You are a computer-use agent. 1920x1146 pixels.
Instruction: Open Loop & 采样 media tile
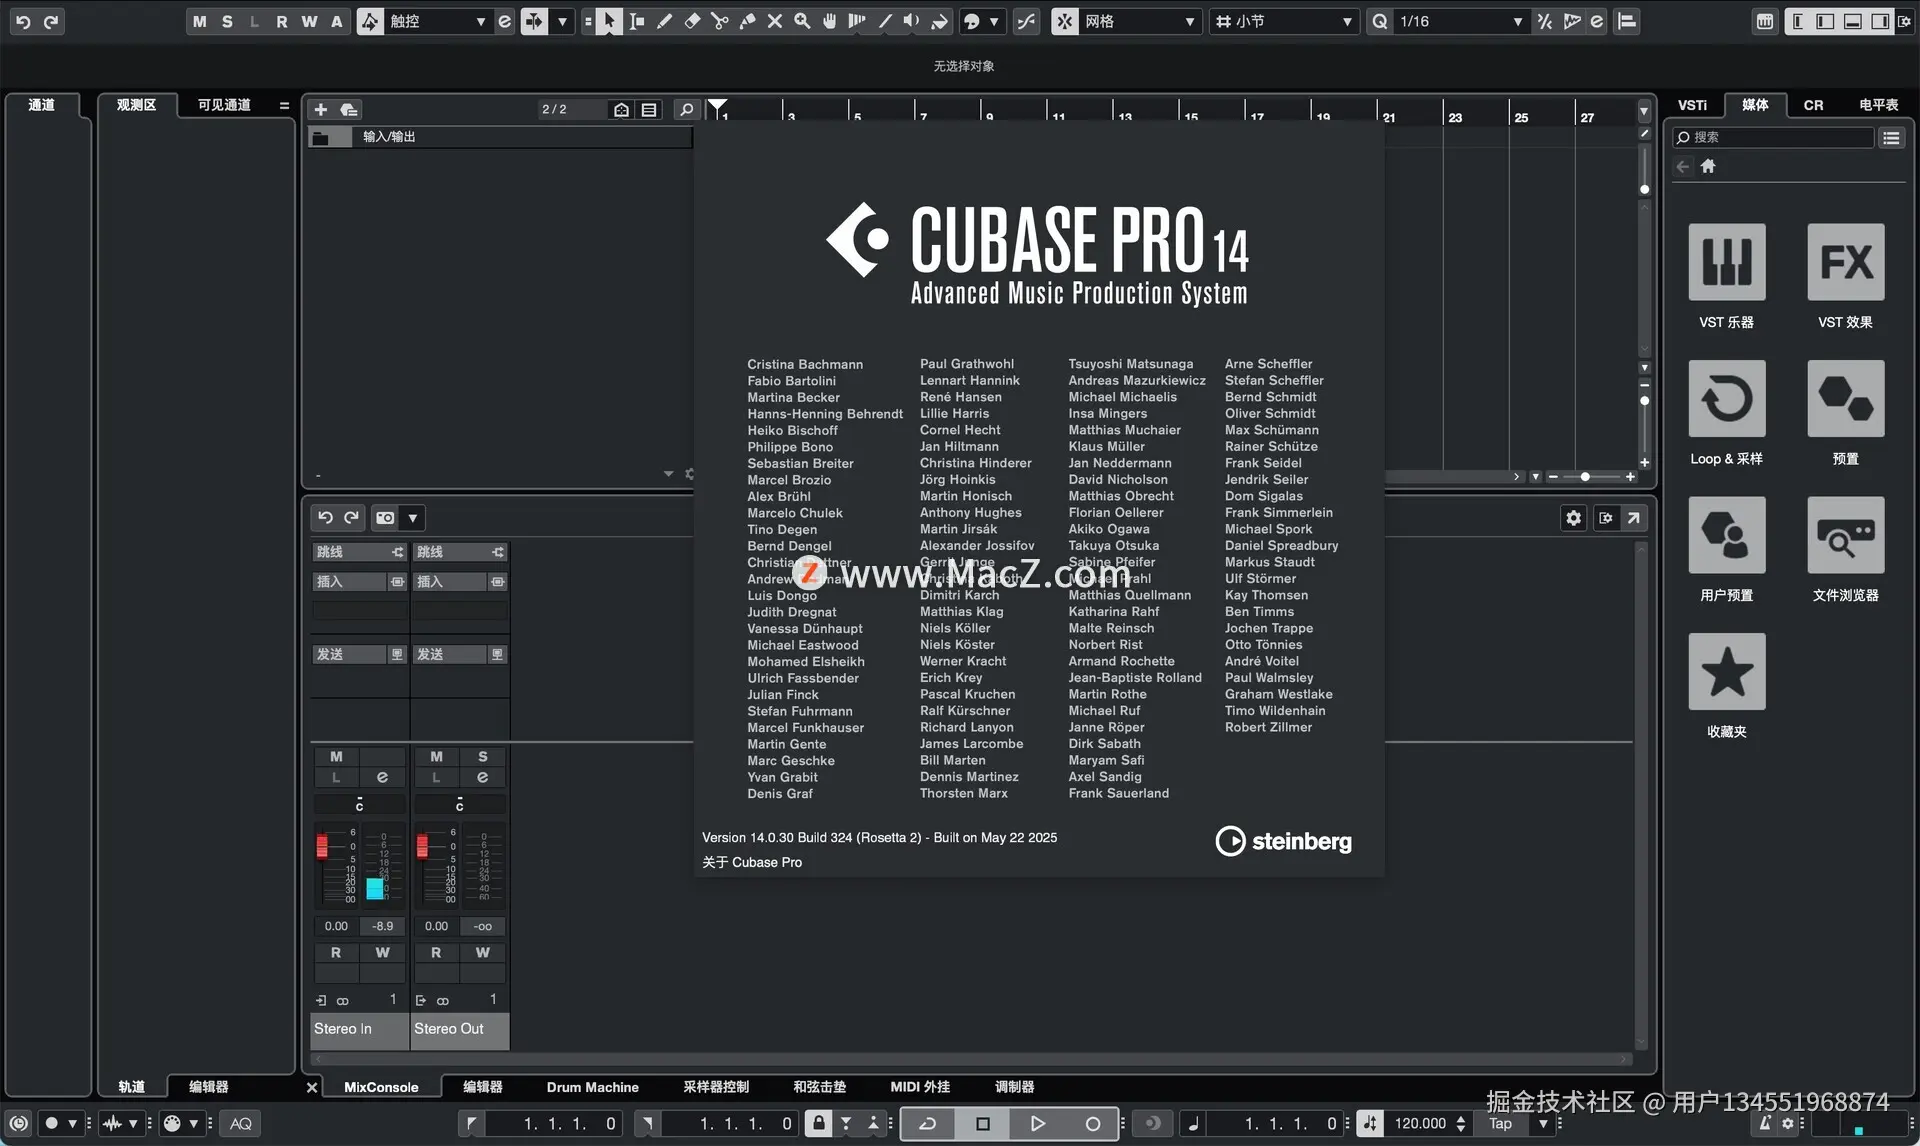point(1726,399)
